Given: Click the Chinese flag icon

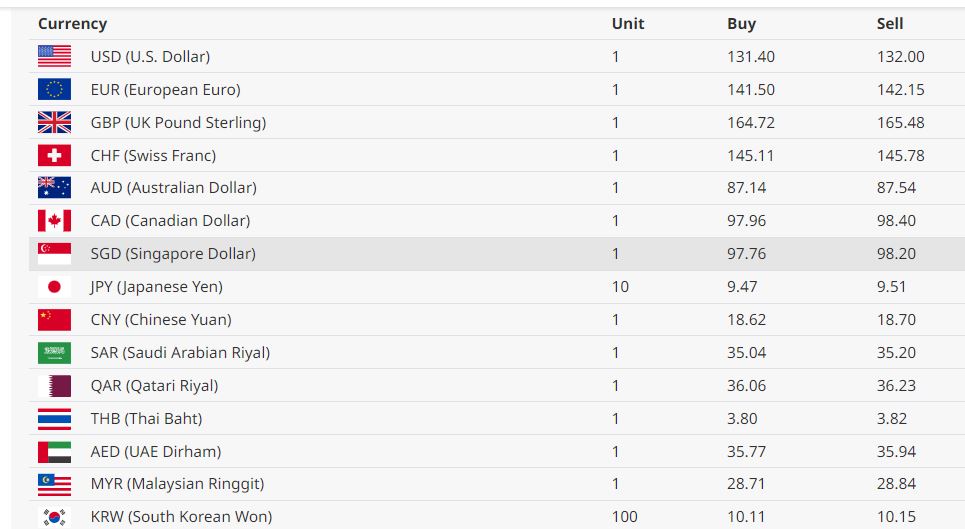Looking at the screenshot, I should coord(54,320).
